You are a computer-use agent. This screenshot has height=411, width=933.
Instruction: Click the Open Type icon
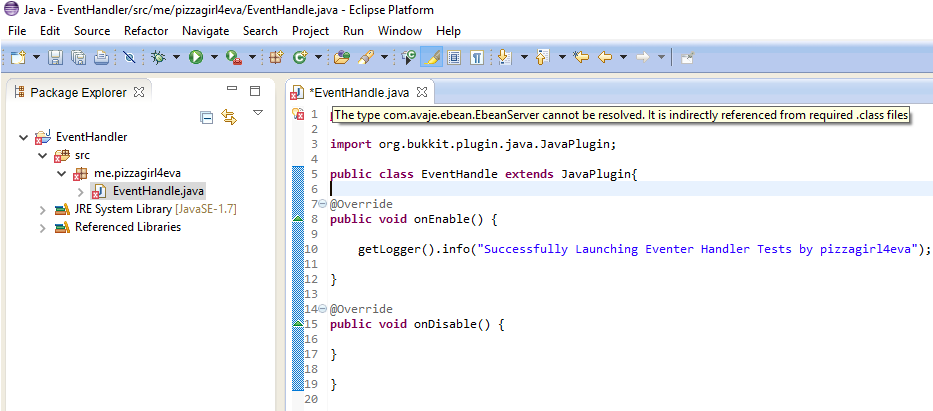pos(342,58)
